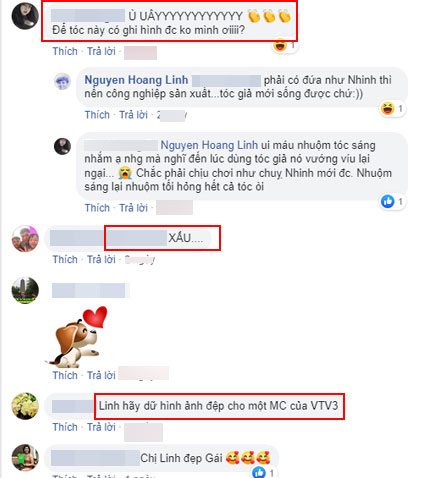Click the puppy with heart sticker

[x=77, y=336]
